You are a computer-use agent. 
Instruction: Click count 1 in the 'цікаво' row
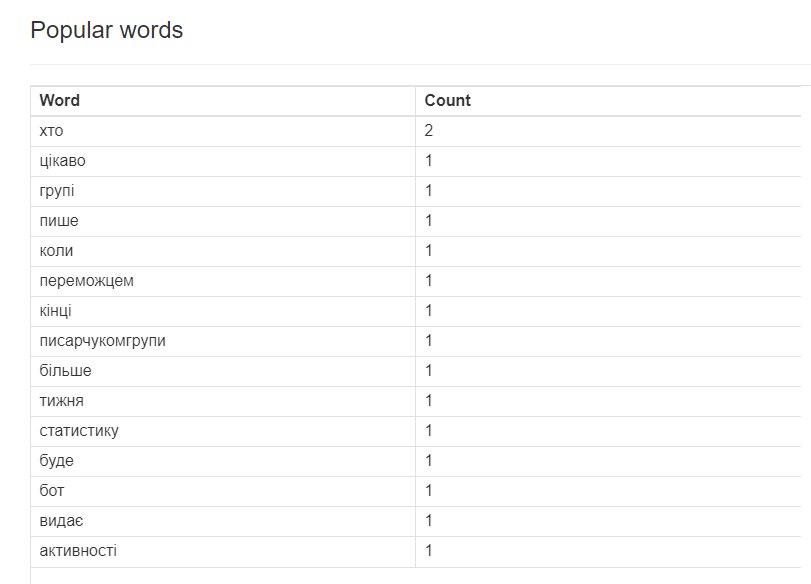point(428,161)
